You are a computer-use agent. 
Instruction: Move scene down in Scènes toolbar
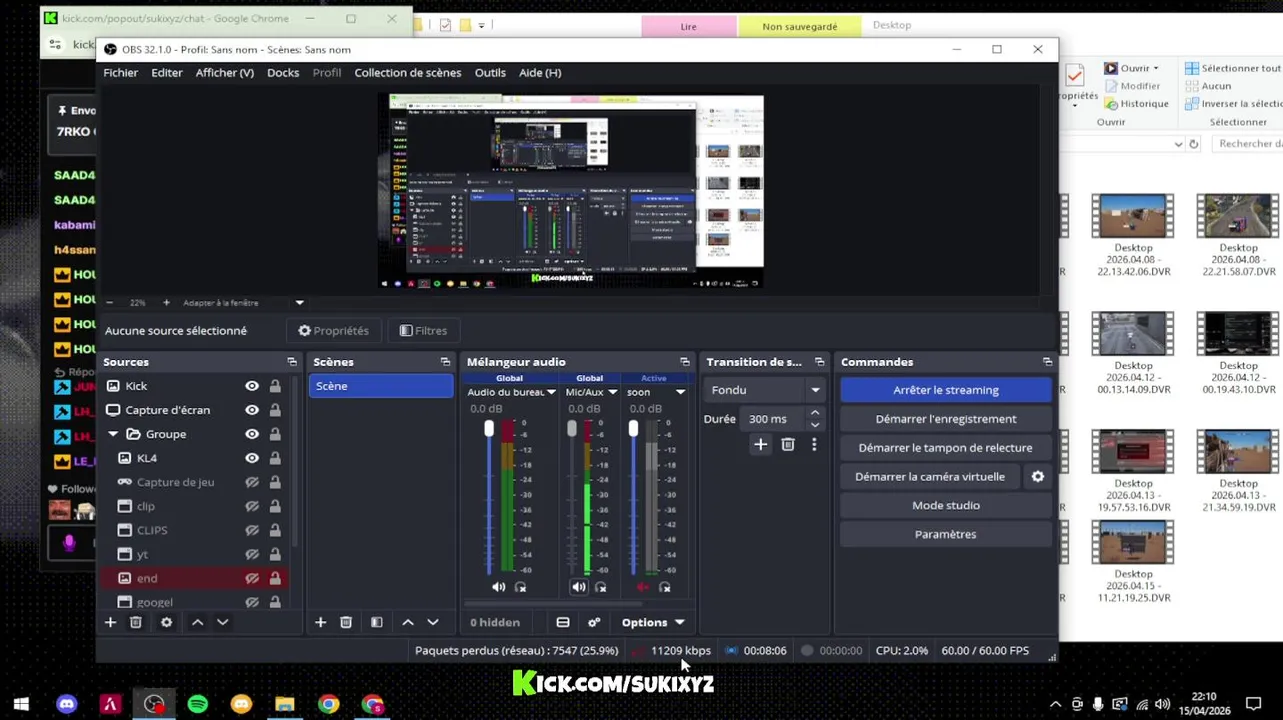click(x=433, y=622)
